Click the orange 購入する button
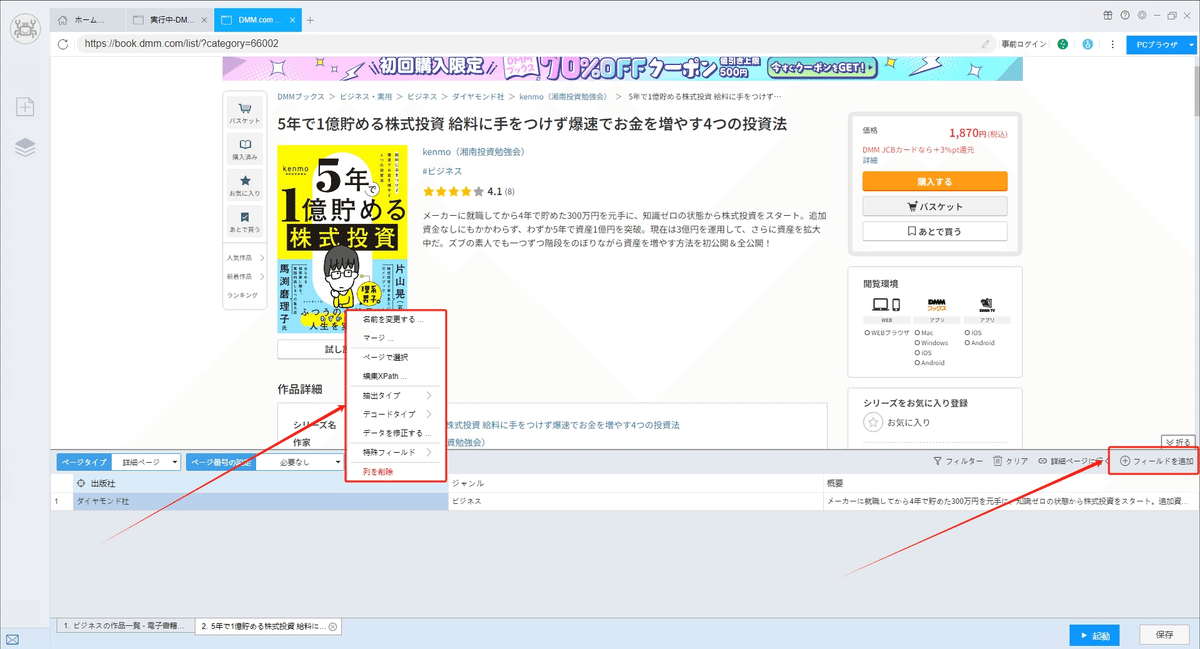 (934, 181)
